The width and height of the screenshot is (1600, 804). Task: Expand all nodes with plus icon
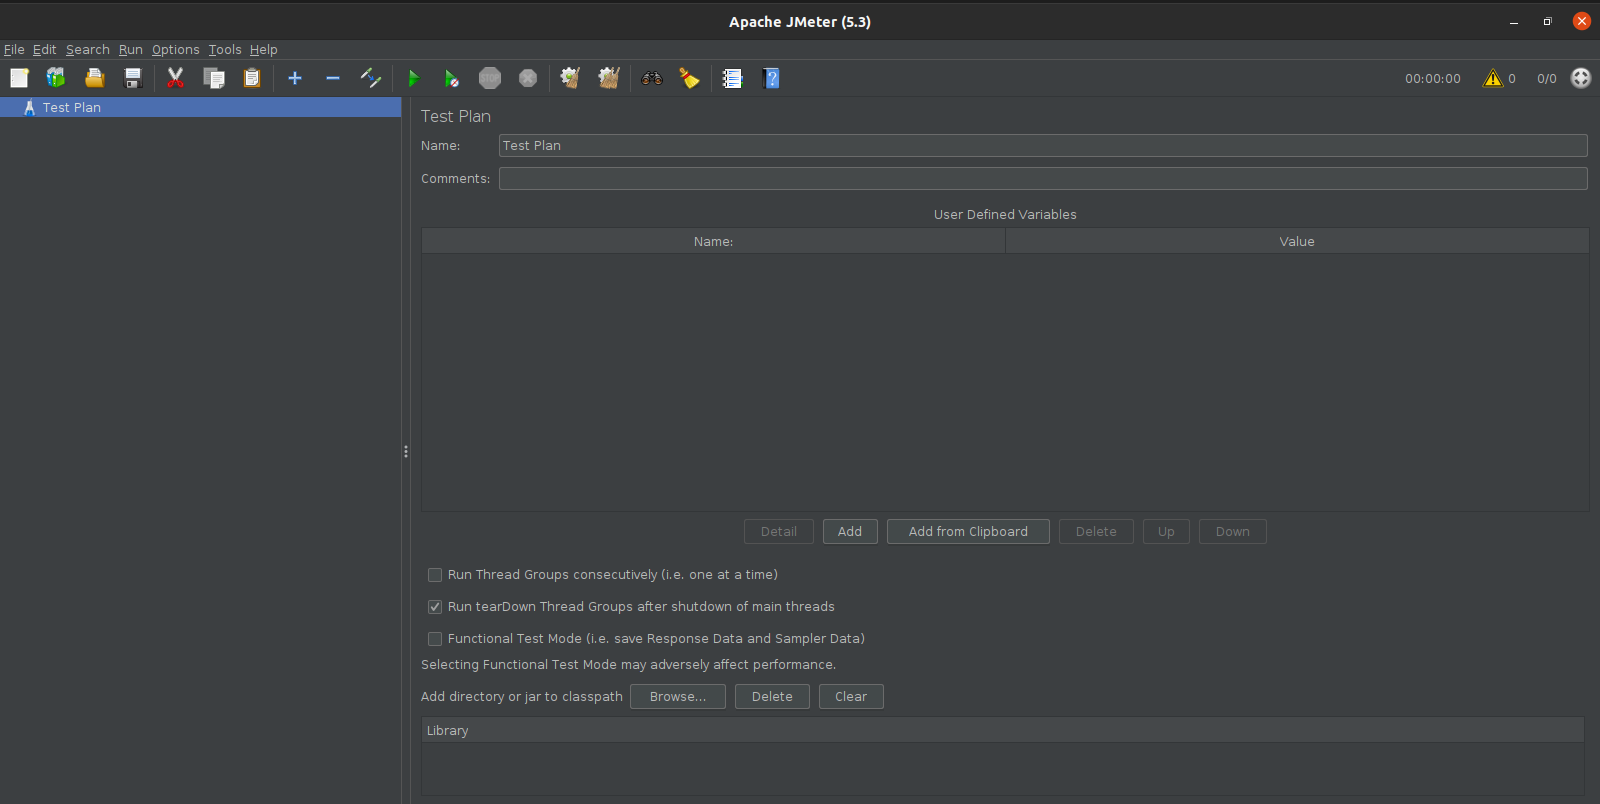click(x=295, y=78)
